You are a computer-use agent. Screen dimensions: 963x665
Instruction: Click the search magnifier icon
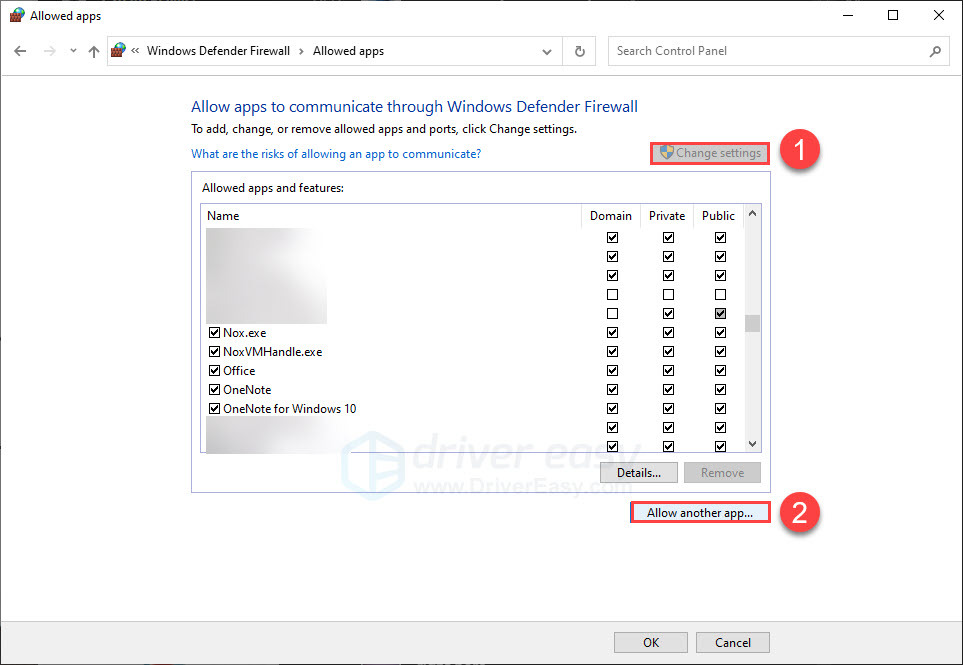(935, 52)
